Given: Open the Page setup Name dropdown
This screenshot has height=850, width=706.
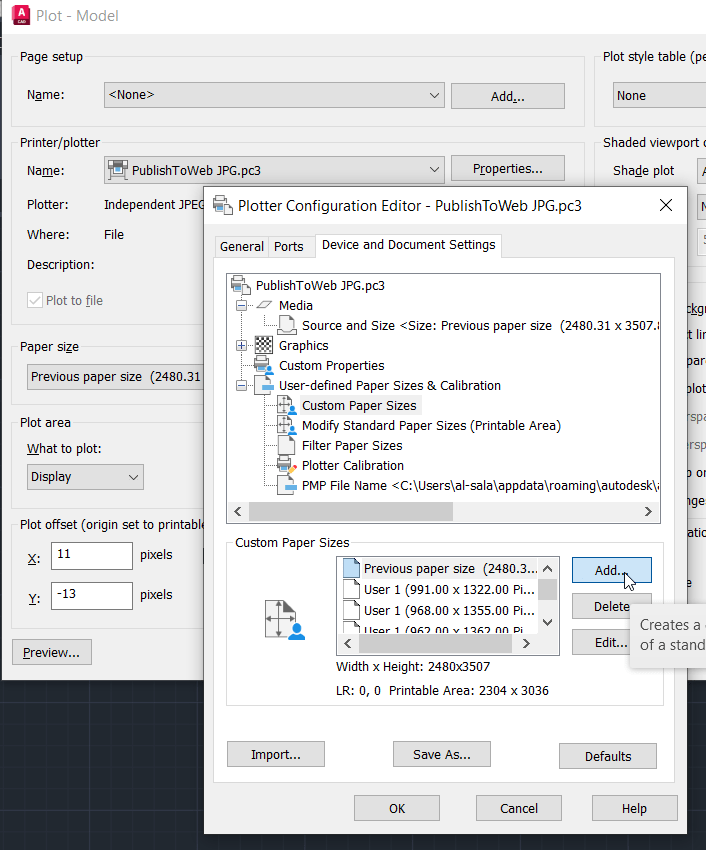Looking at the screenshot, I should coord(274,95).
